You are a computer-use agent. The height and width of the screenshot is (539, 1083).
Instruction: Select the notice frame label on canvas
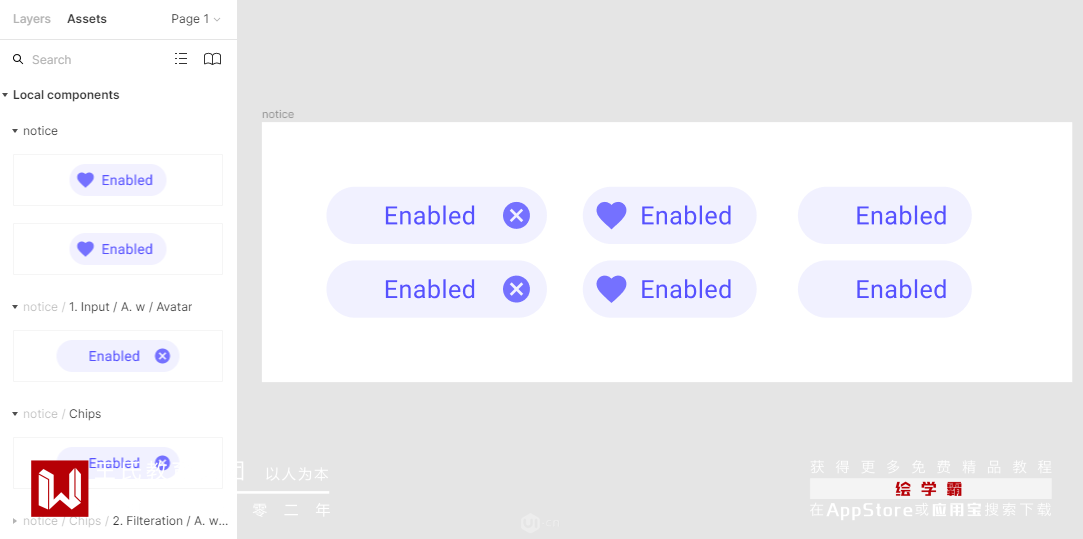[278, 114]
